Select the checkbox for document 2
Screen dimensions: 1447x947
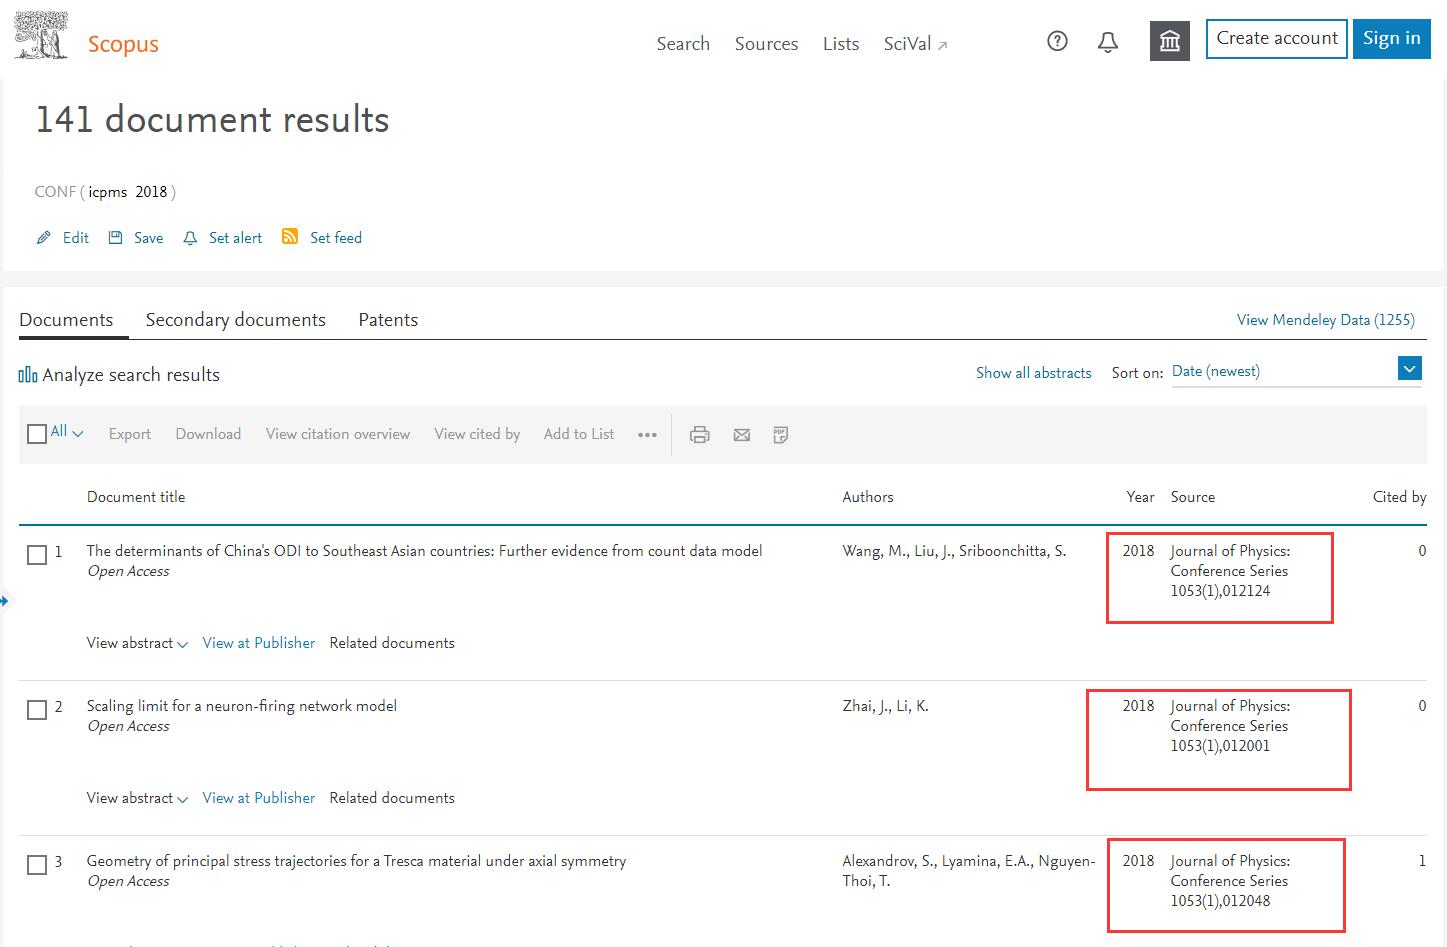(x=37, y=710)
